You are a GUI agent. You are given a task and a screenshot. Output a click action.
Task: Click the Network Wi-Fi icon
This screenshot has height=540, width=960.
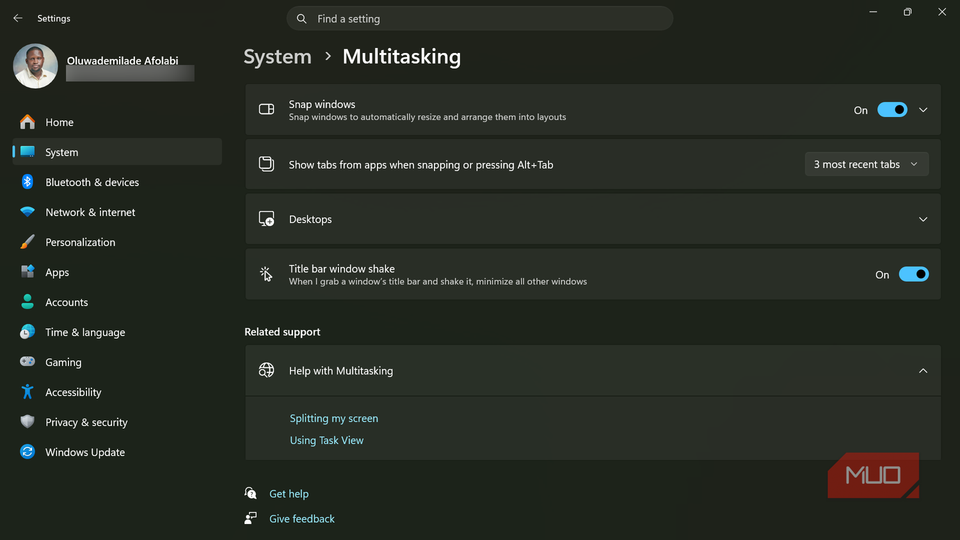click(x=28, y=212)
